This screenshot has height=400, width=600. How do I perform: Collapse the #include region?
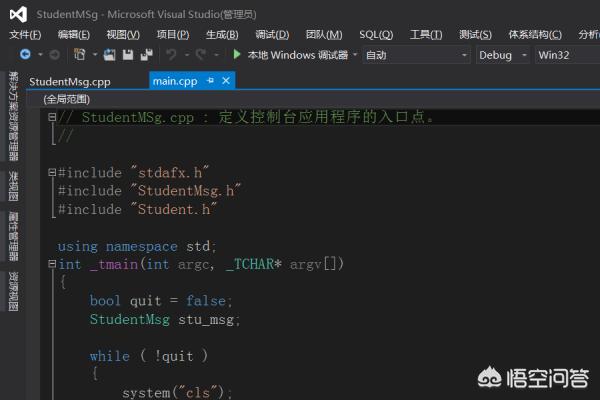tap(52, 173)
